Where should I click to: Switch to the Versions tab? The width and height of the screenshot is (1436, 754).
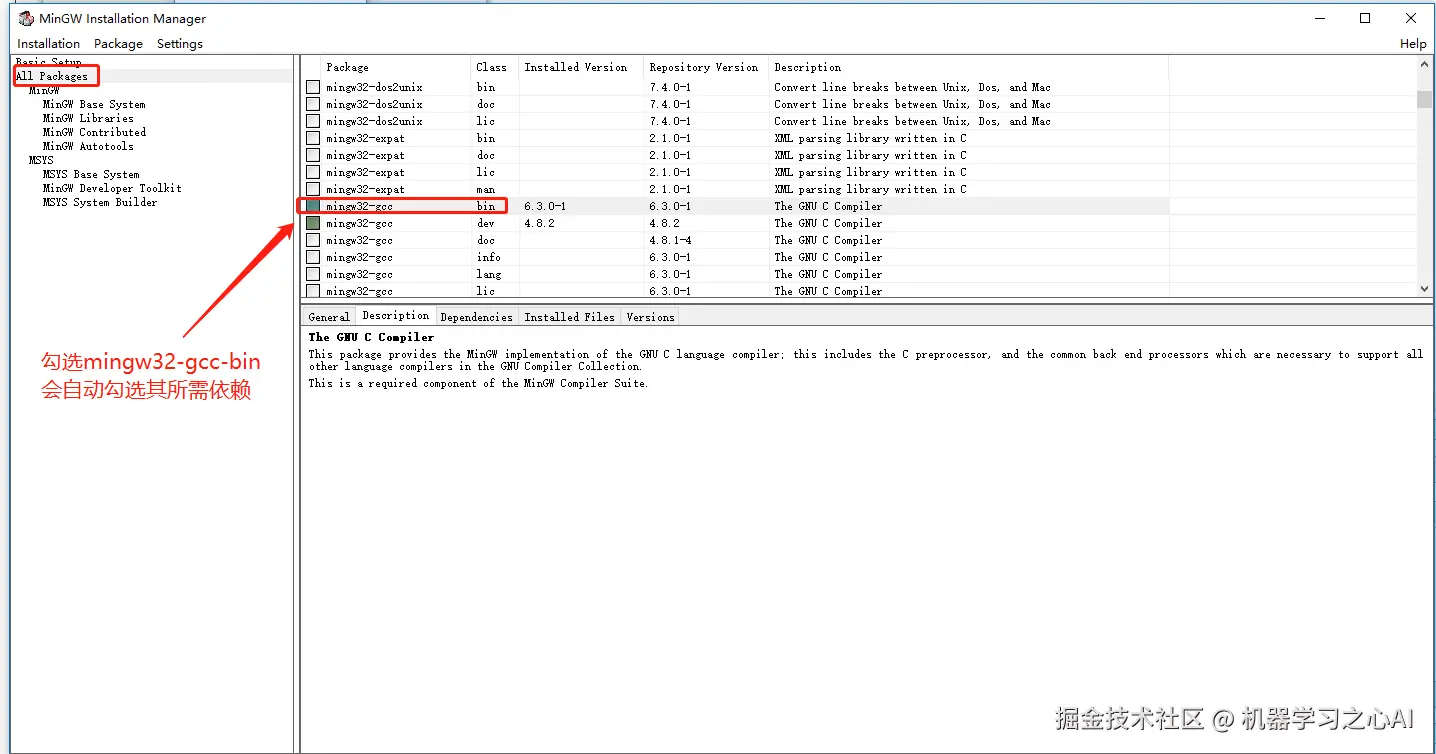[x=650, y=317]
